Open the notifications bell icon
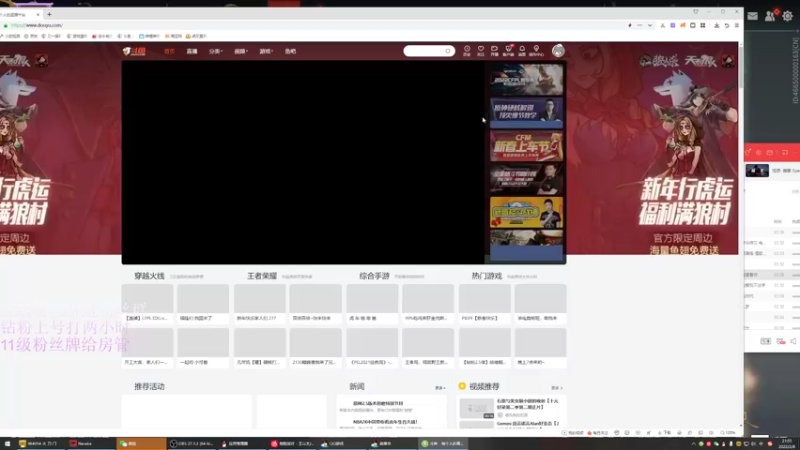The width and height of the screenshot is (800, 450). [x=522, y=50]
